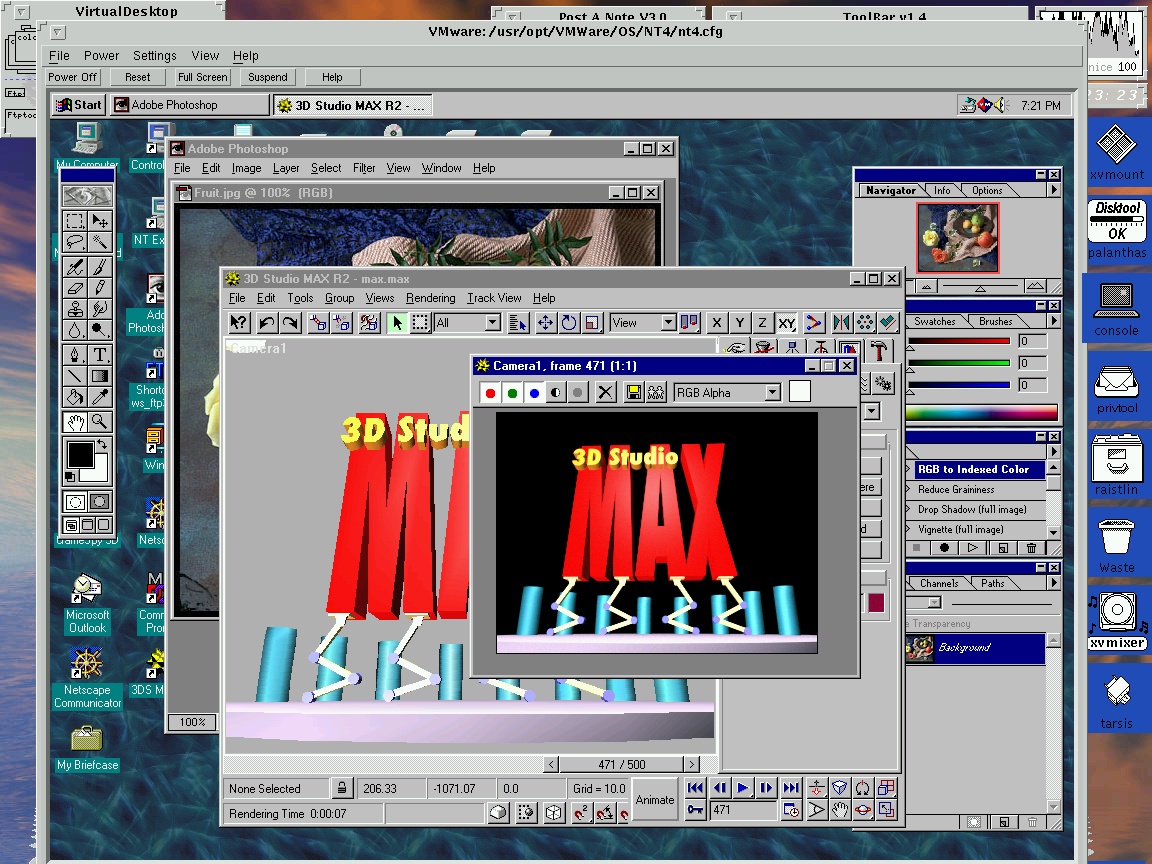Save the rendered bitmap with disk icon
This screenshot has height=864, width=1152.
pos(633,393)
